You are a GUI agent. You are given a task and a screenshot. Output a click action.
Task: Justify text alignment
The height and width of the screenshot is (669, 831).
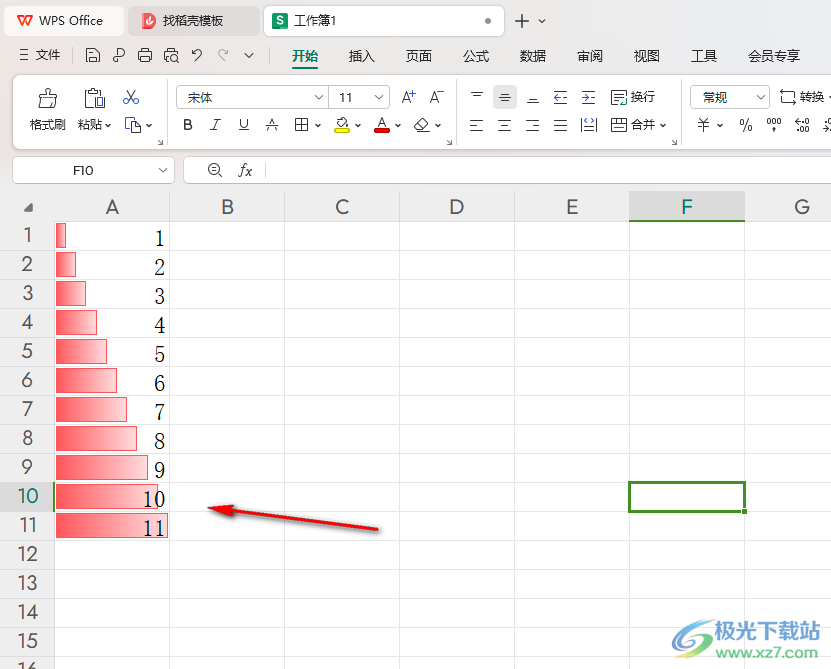[x=561, y=125]
